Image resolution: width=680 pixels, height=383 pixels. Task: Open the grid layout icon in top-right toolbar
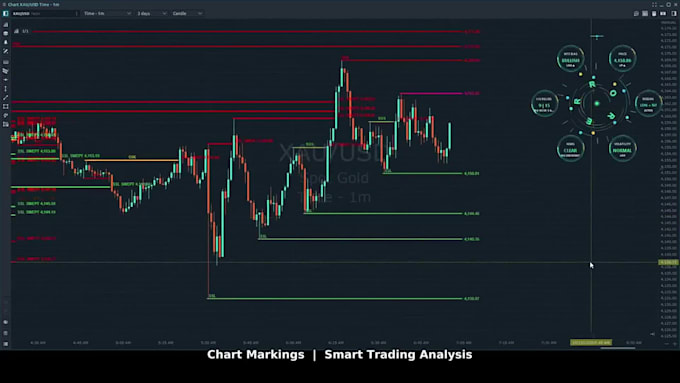tap(645, 13)
